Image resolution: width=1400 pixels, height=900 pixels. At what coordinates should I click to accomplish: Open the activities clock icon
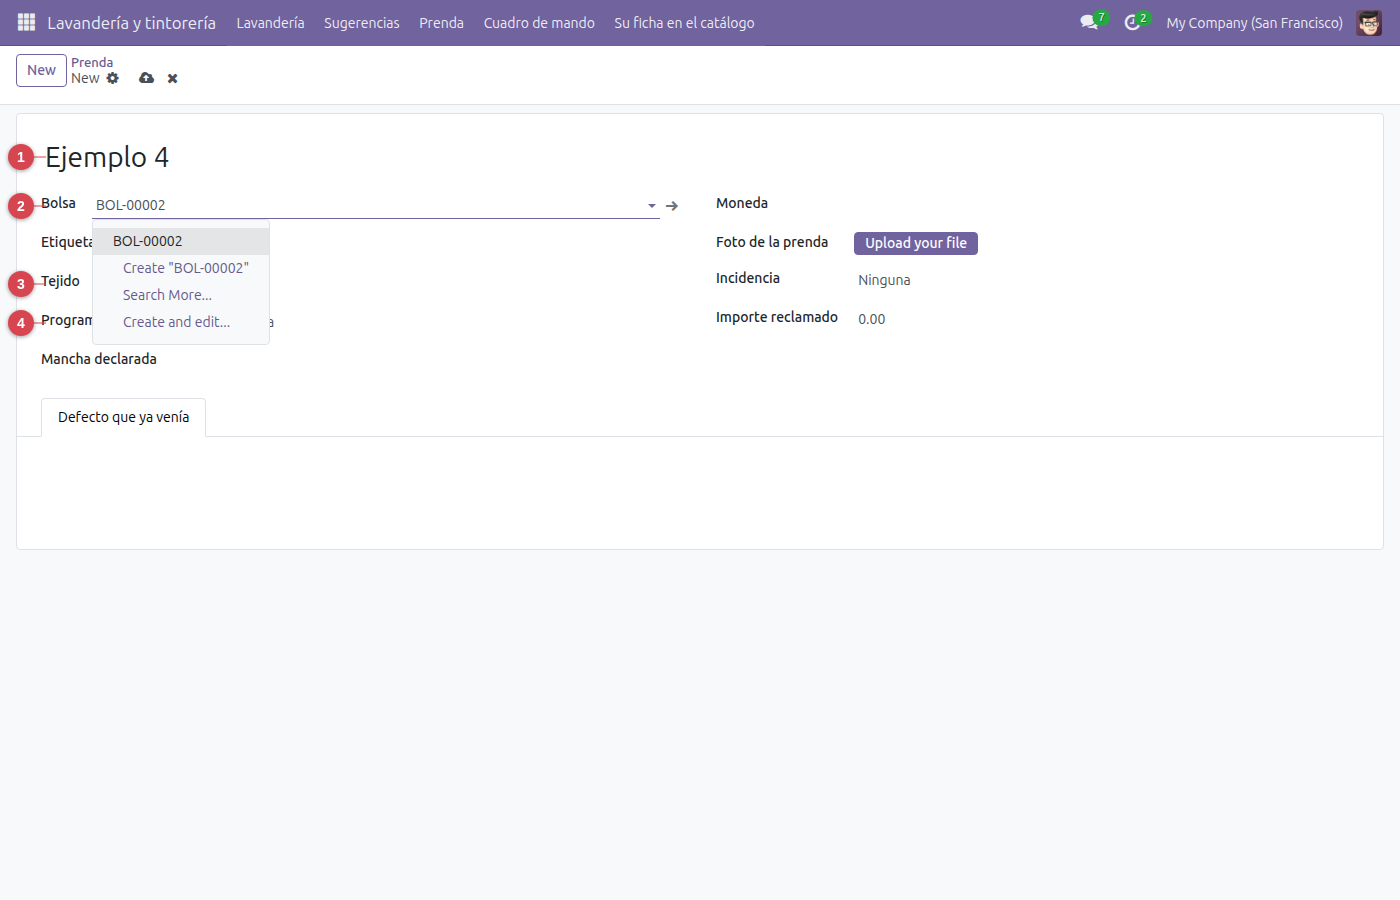(x=1132, y=22)
